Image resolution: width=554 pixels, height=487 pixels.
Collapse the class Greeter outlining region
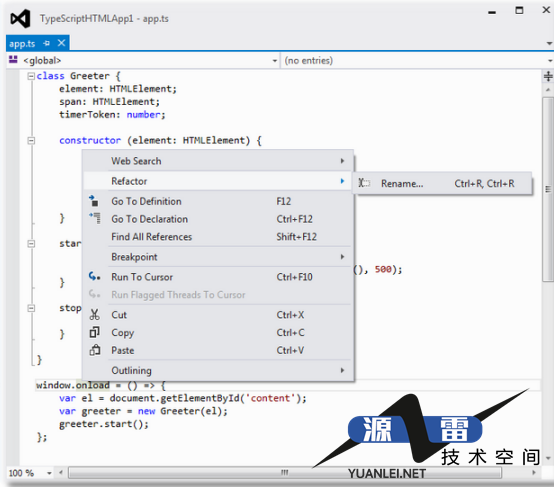(31, 76)
